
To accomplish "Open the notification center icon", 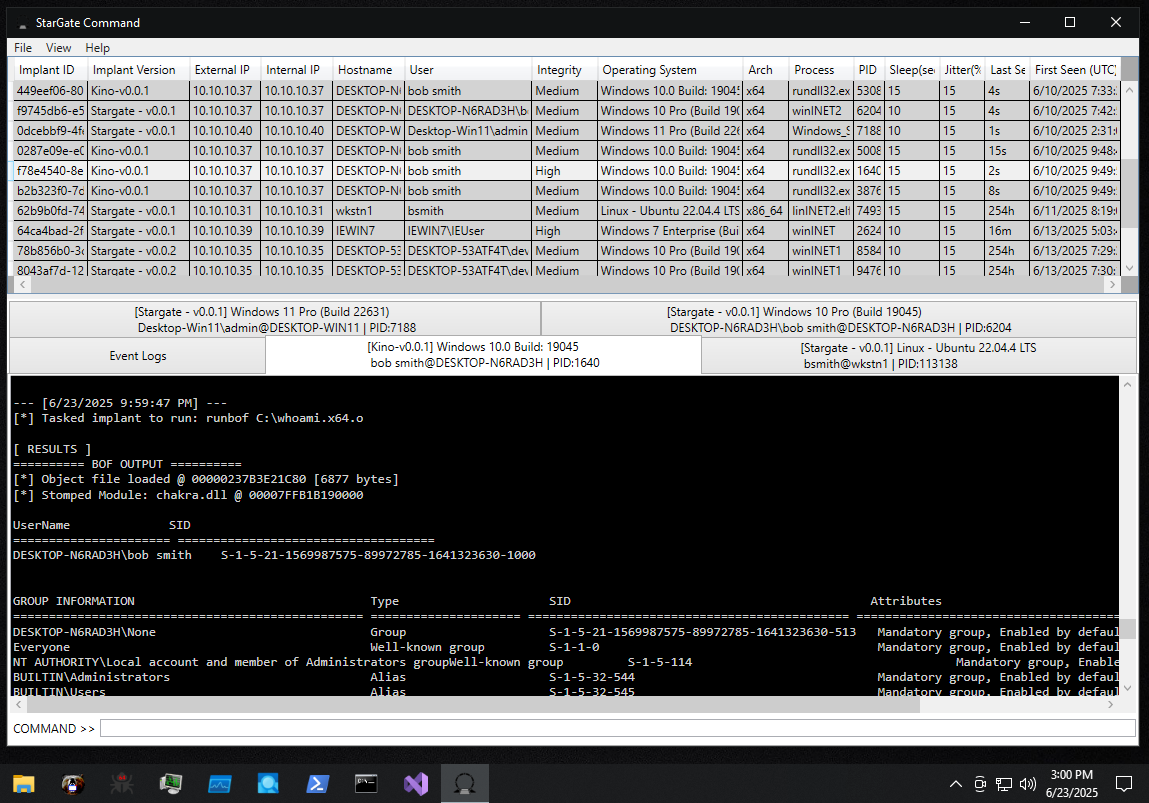I will click(1123, 784).
